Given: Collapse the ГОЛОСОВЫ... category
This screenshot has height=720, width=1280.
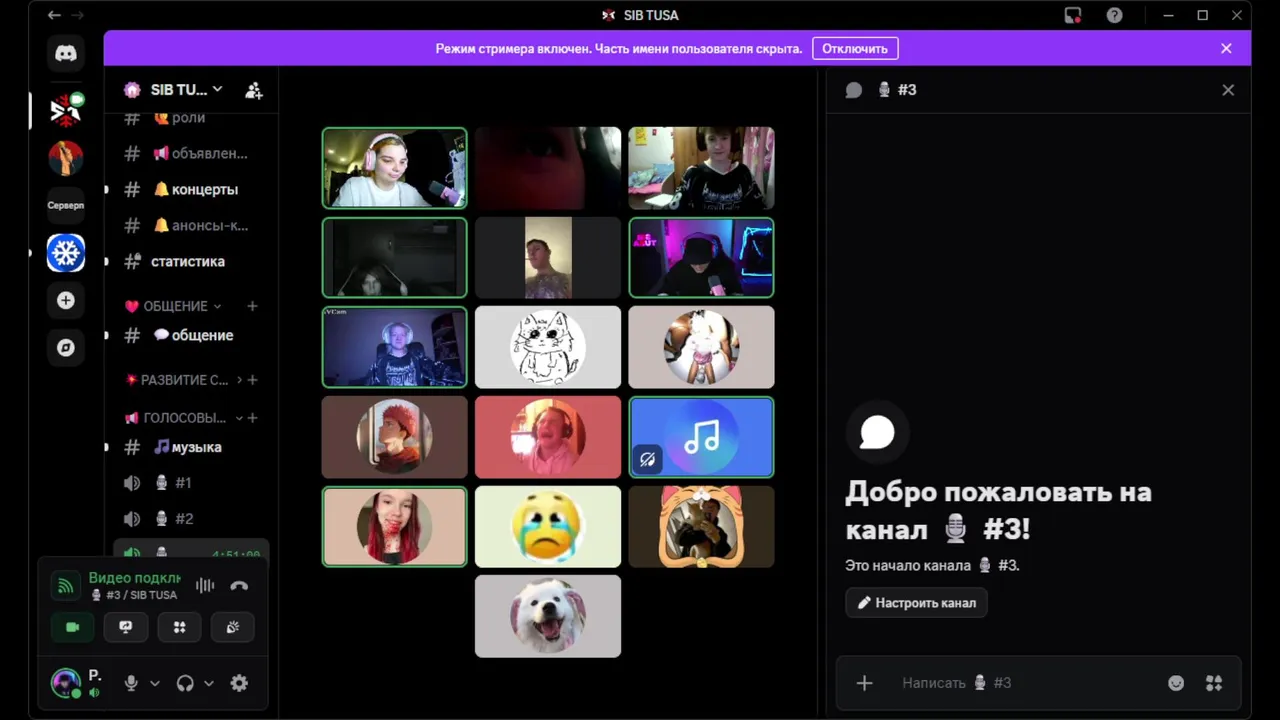Looking at the screenshot, I should coord(184,417).
